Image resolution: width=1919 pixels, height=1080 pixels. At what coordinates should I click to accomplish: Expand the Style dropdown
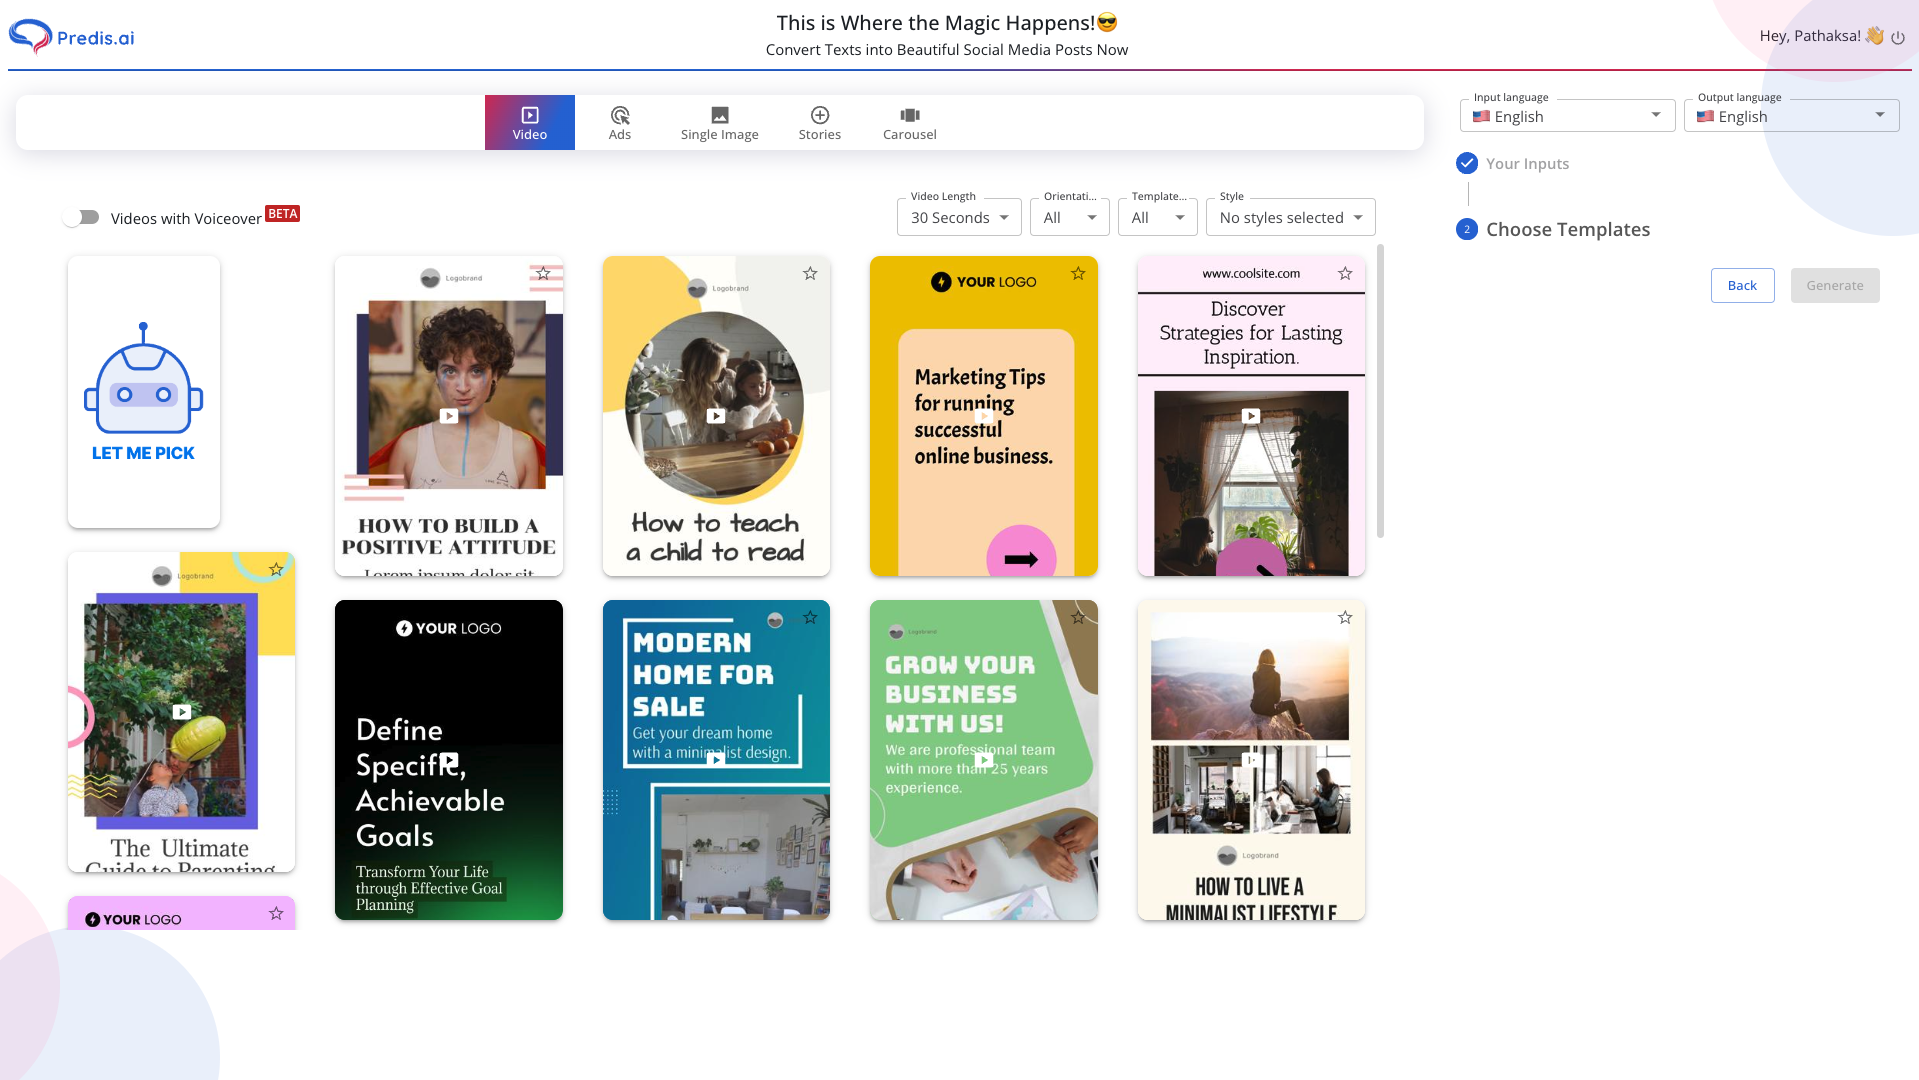(x=1289, y=217)
